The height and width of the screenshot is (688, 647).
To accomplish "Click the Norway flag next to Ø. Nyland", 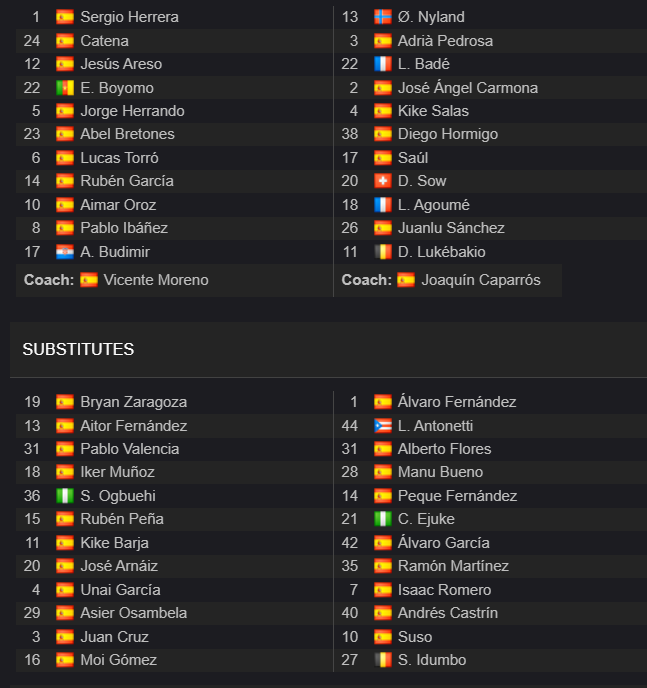I will [x=382, y=17].
